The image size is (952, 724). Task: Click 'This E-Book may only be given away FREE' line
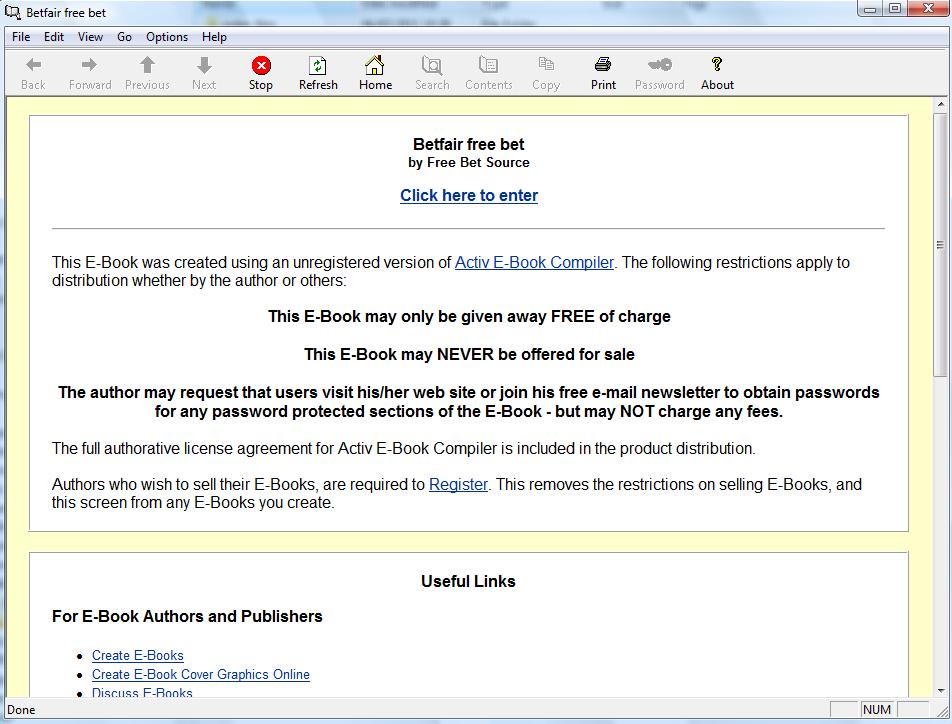tap(469, 316)
